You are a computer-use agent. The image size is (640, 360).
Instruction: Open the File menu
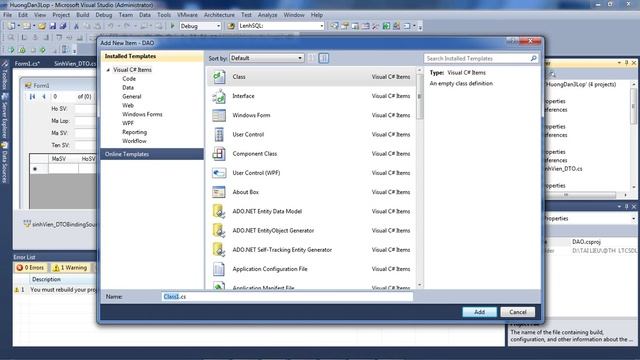pyautogui.click(x=7, y=15)
